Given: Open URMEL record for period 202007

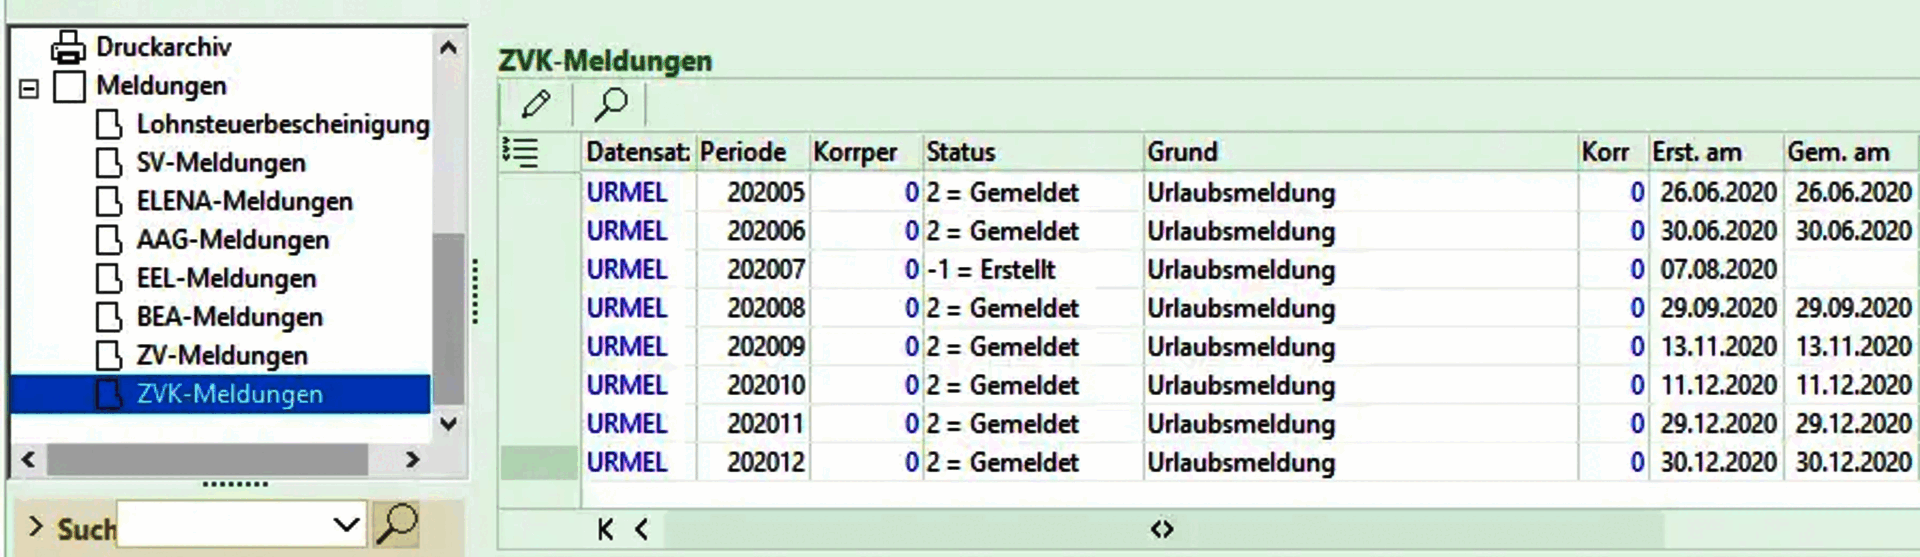Looking at the screenshot, I should [626, 269].
